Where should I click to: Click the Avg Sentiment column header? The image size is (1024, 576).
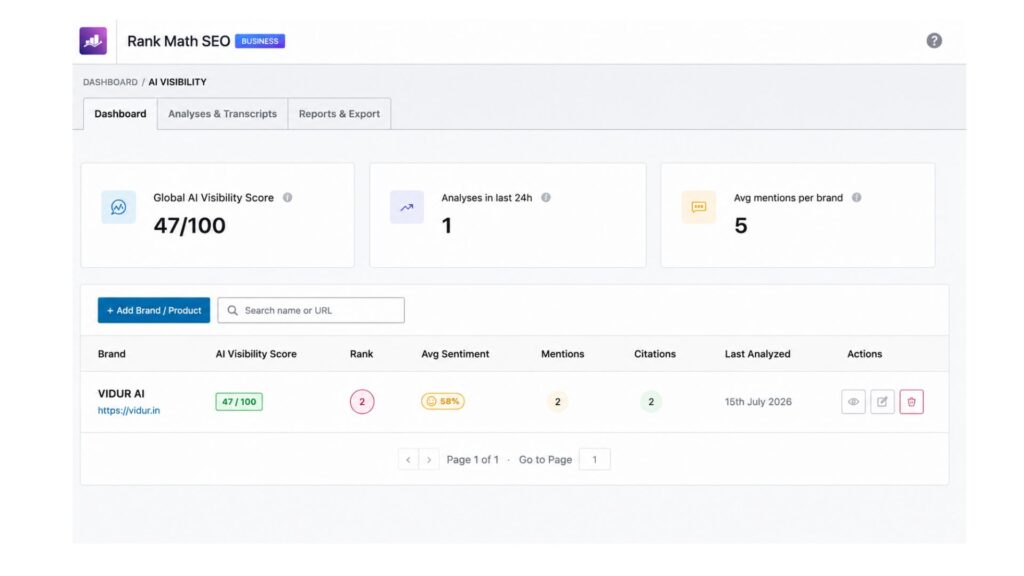click(455, 354)
